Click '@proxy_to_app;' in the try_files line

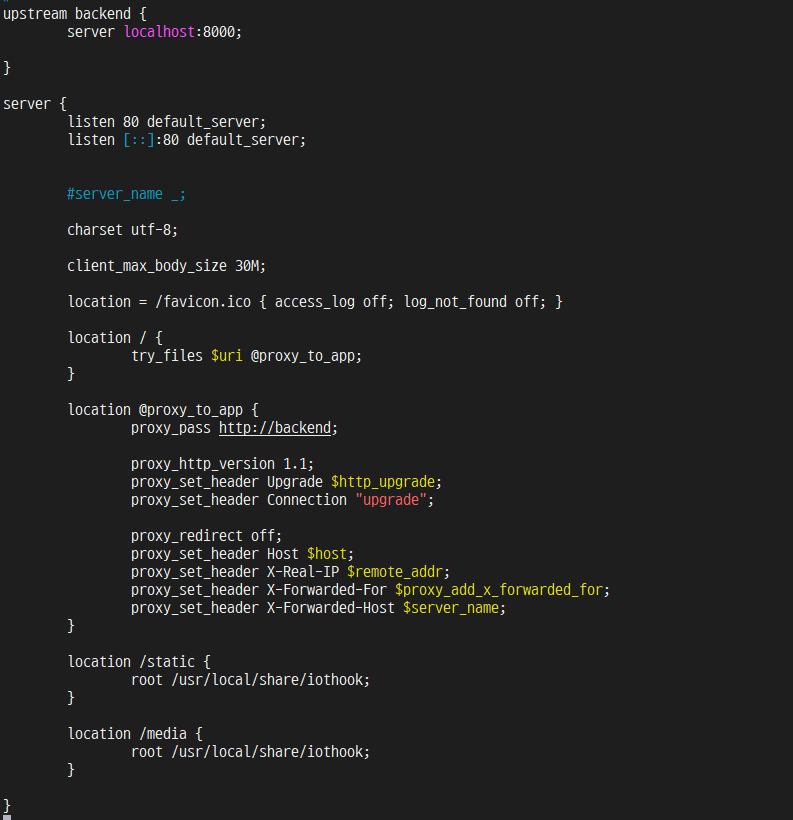point(307,356)
